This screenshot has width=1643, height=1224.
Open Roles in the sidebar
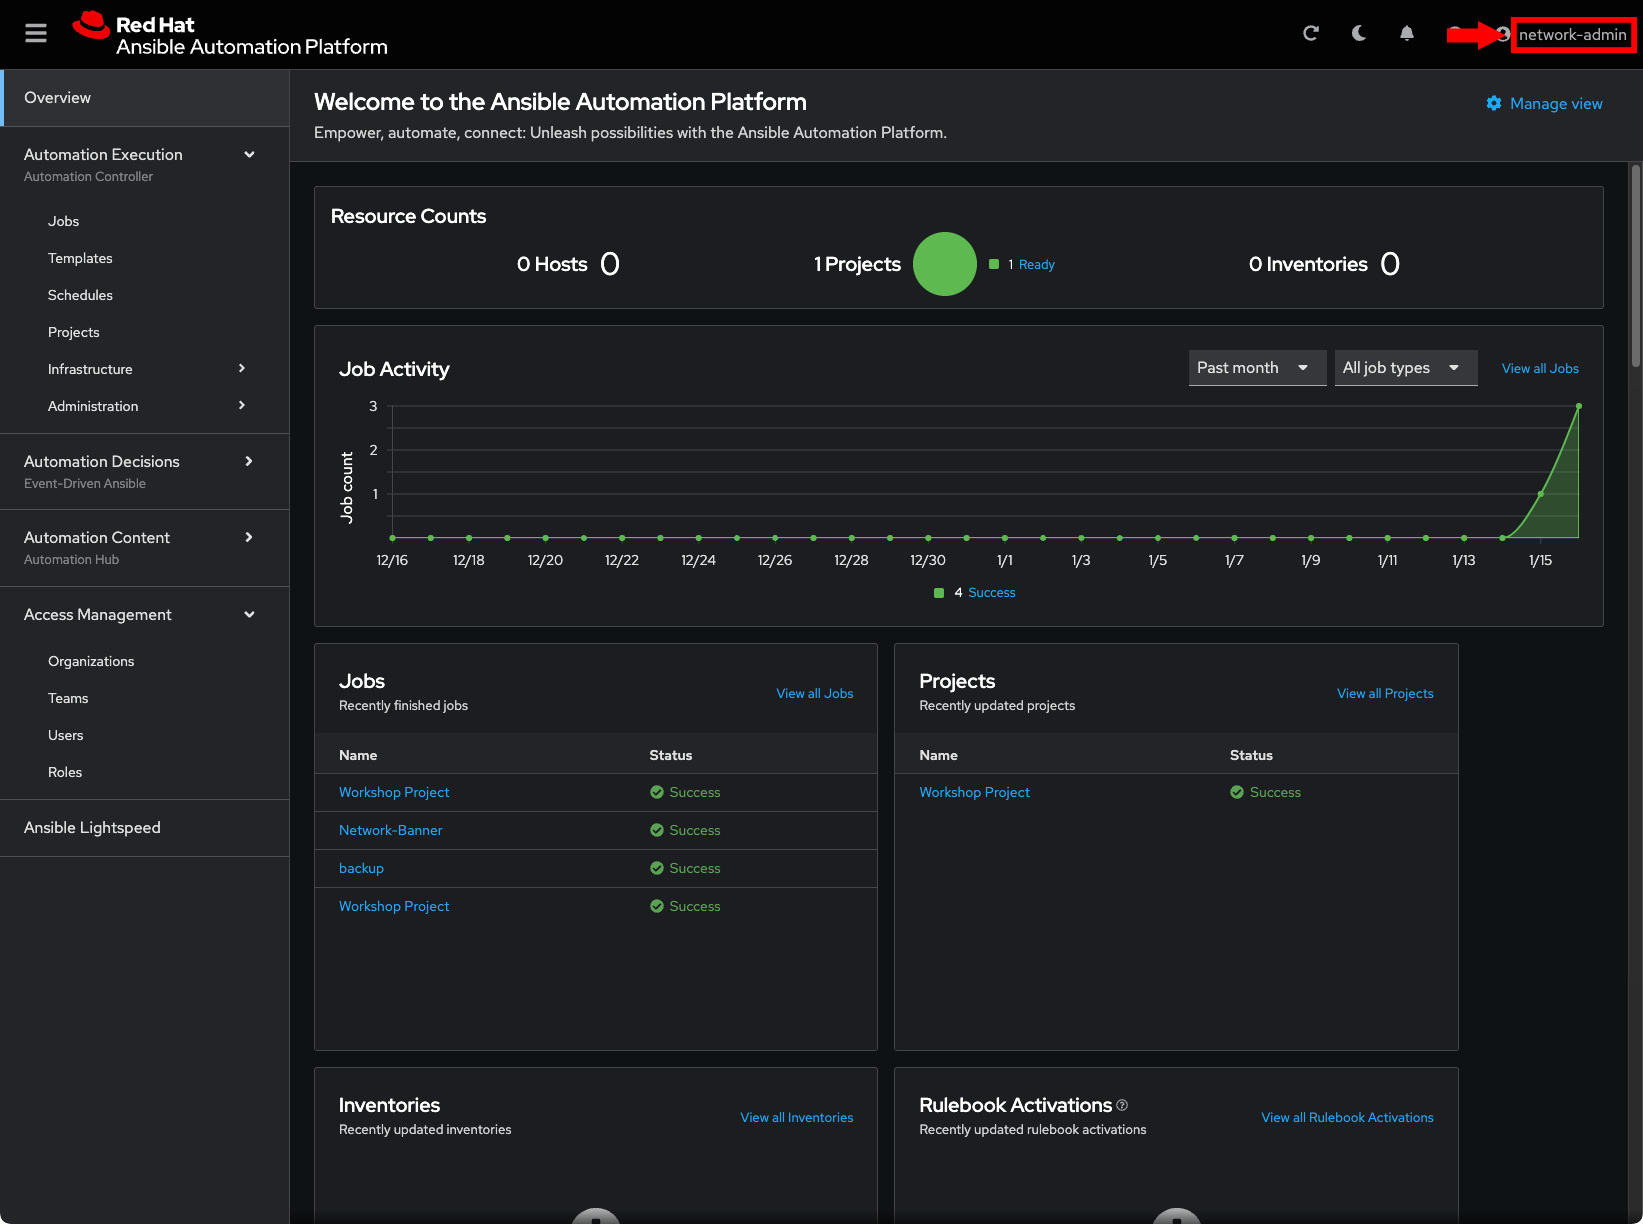click(65, 772)
